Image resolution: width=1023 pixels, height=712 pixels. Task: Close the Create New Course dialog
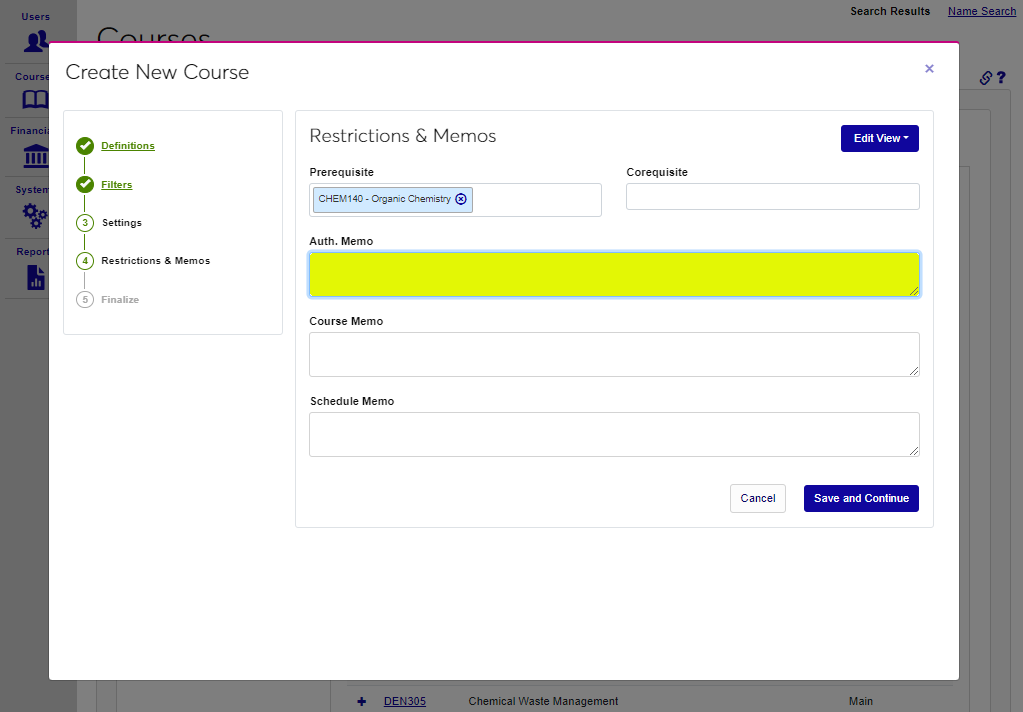929,69
